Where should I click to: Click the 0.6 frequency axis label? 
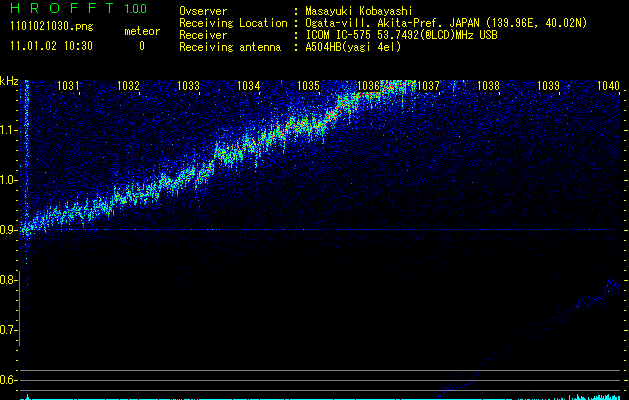coord(8,380)
